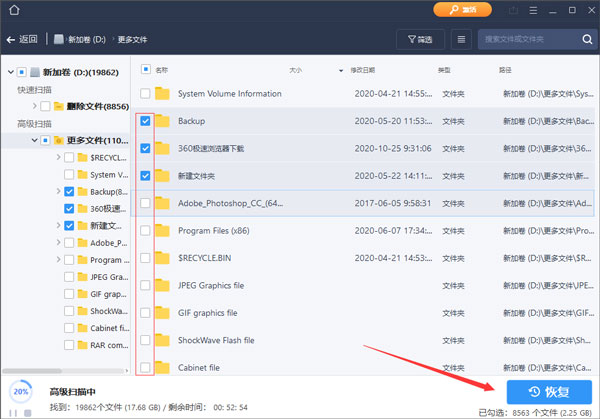
Task: Collapse the 更多文件 tree node
Action: (x=36, y=141)
